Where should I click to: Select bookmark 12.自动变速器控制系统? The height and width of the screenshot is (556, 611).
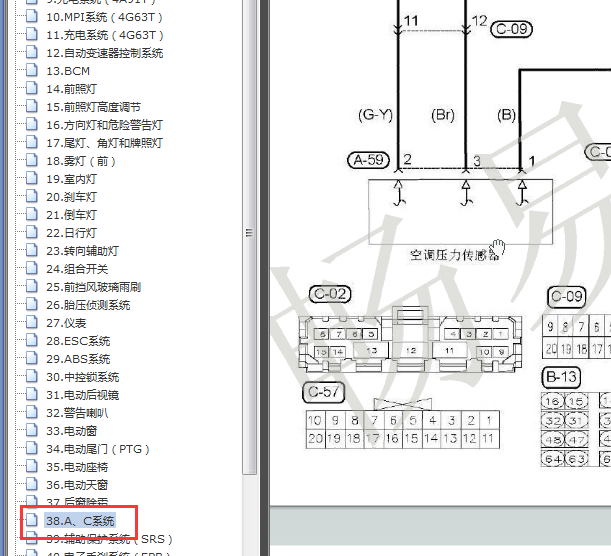tap(104, 53)
